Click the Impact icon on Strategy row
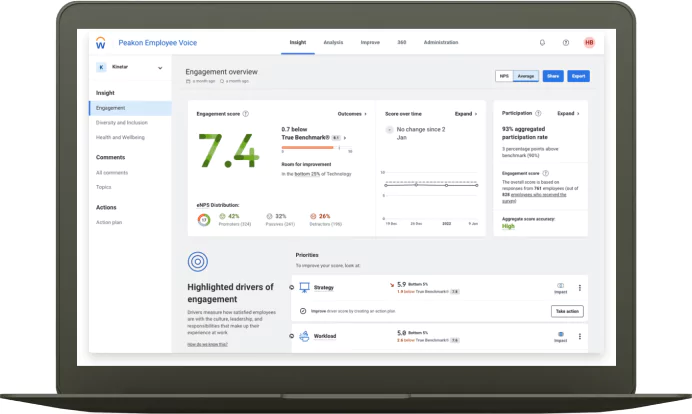Image resolution: width=692 pixels, height=414 pixels. 560,286
